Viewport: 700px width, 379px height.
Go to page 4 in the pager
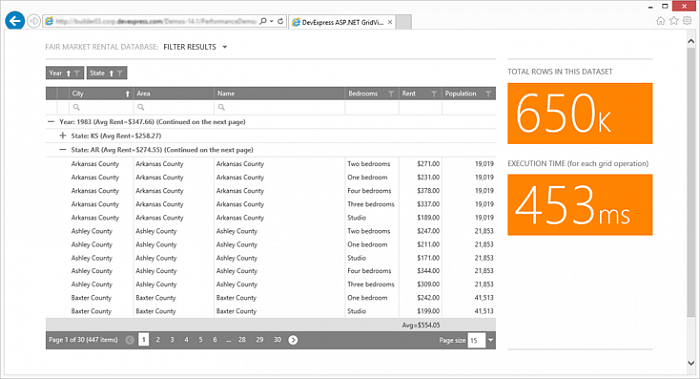[x=186, y=340]
